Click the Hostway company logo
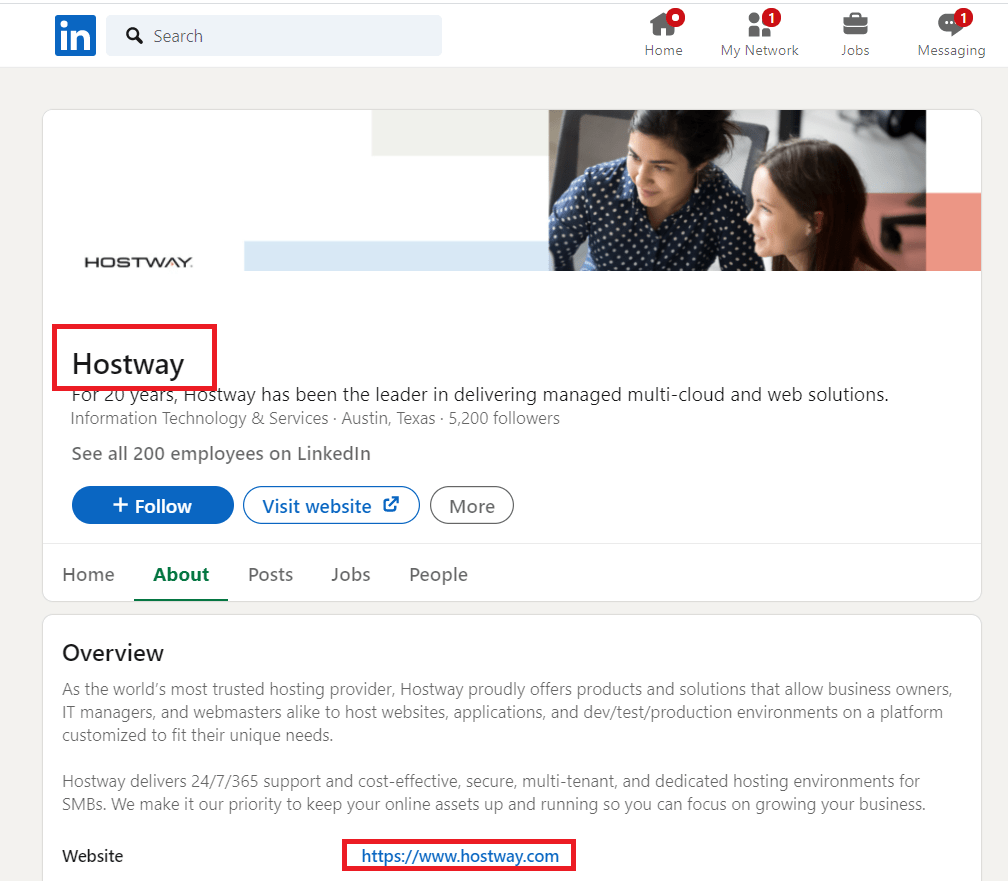 pos(139,262)
